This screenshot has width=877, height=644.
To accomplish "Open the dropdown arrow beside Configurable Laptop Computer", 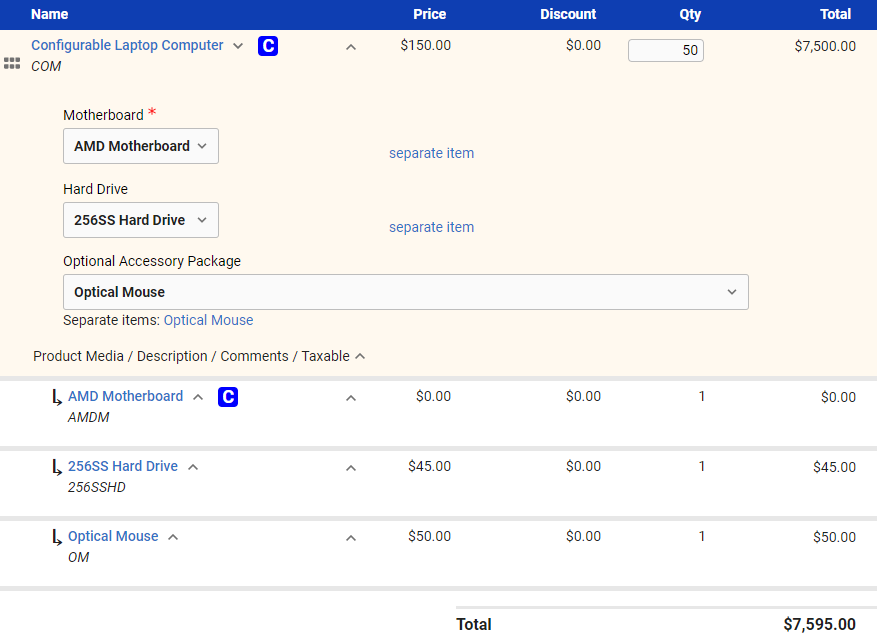I will 238,45.
